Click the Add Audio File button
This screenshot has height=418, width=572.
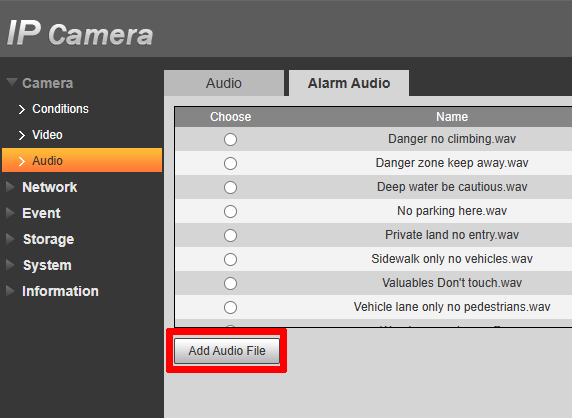pos(227,351)
